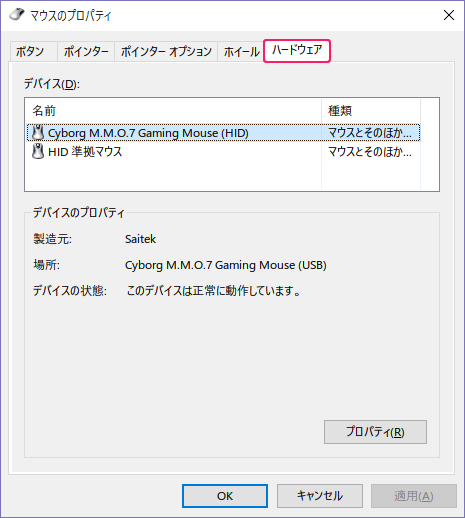The image size is (465, 518).
Task: Click the Cyborg M.M.O.7 mouse device icon
Action: 38,133
